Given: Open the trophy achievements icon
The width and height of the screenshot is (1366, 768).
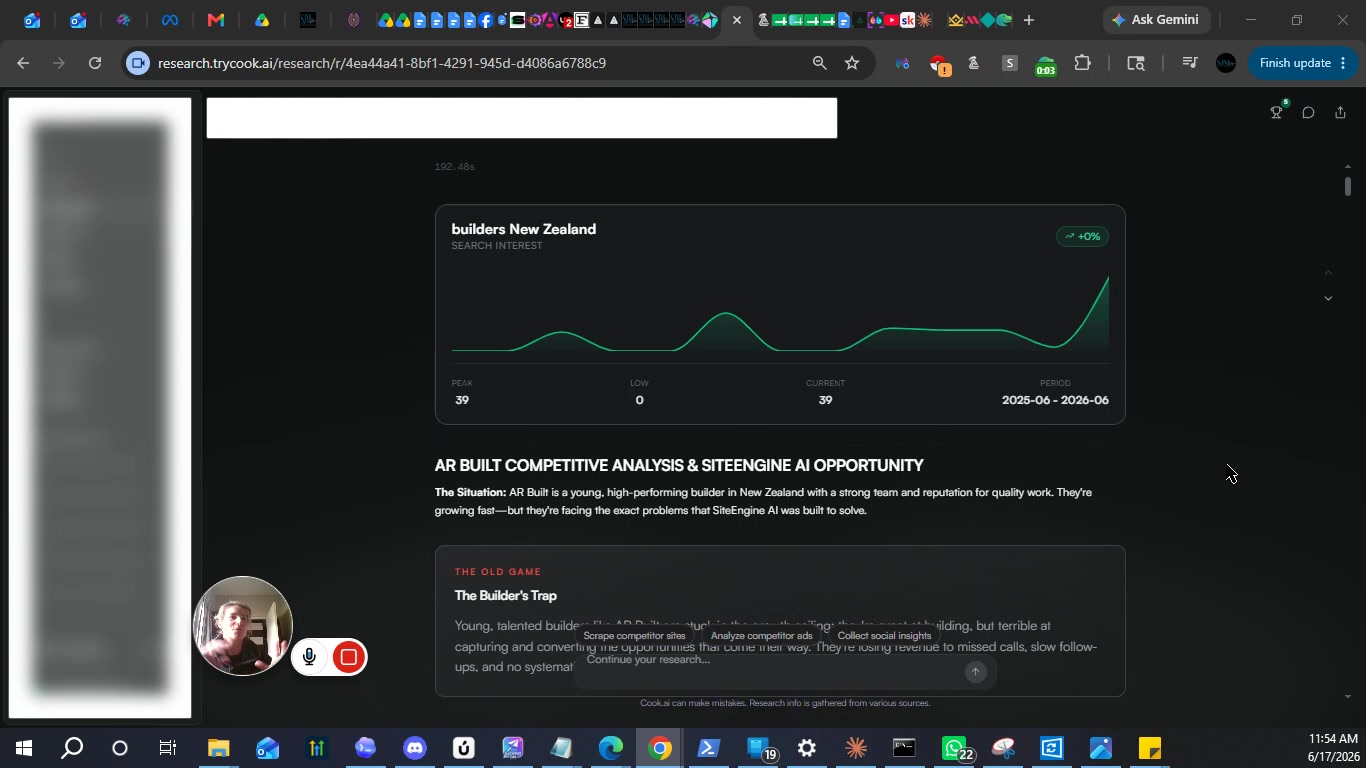Looking at the screenshot, I should point(1277,112).
